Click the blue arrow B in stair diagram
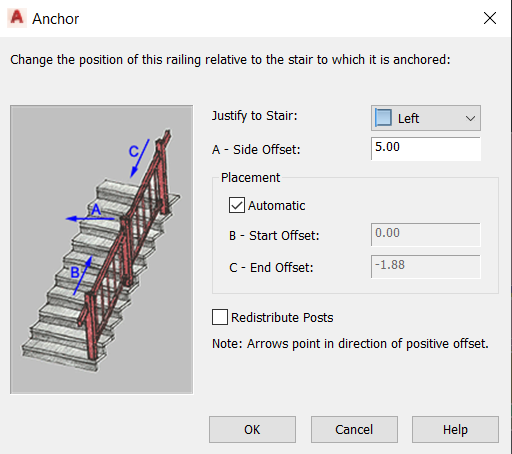 pyautogui.click(x=82, y=275)
